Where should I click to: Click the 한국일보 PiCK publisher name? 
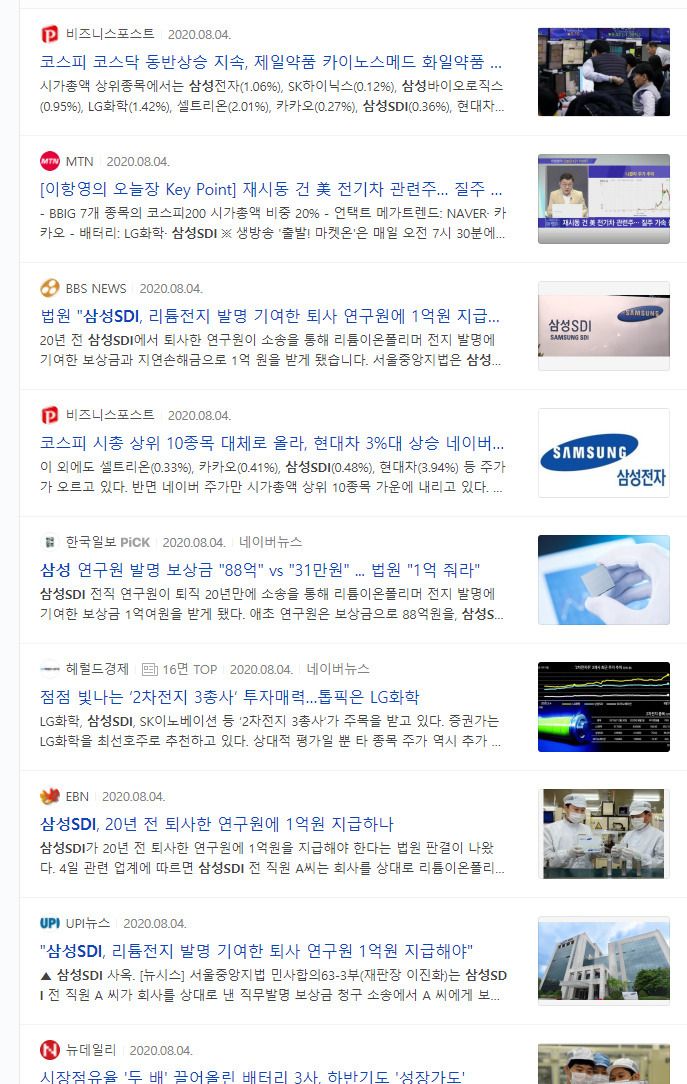click(107, 542)
